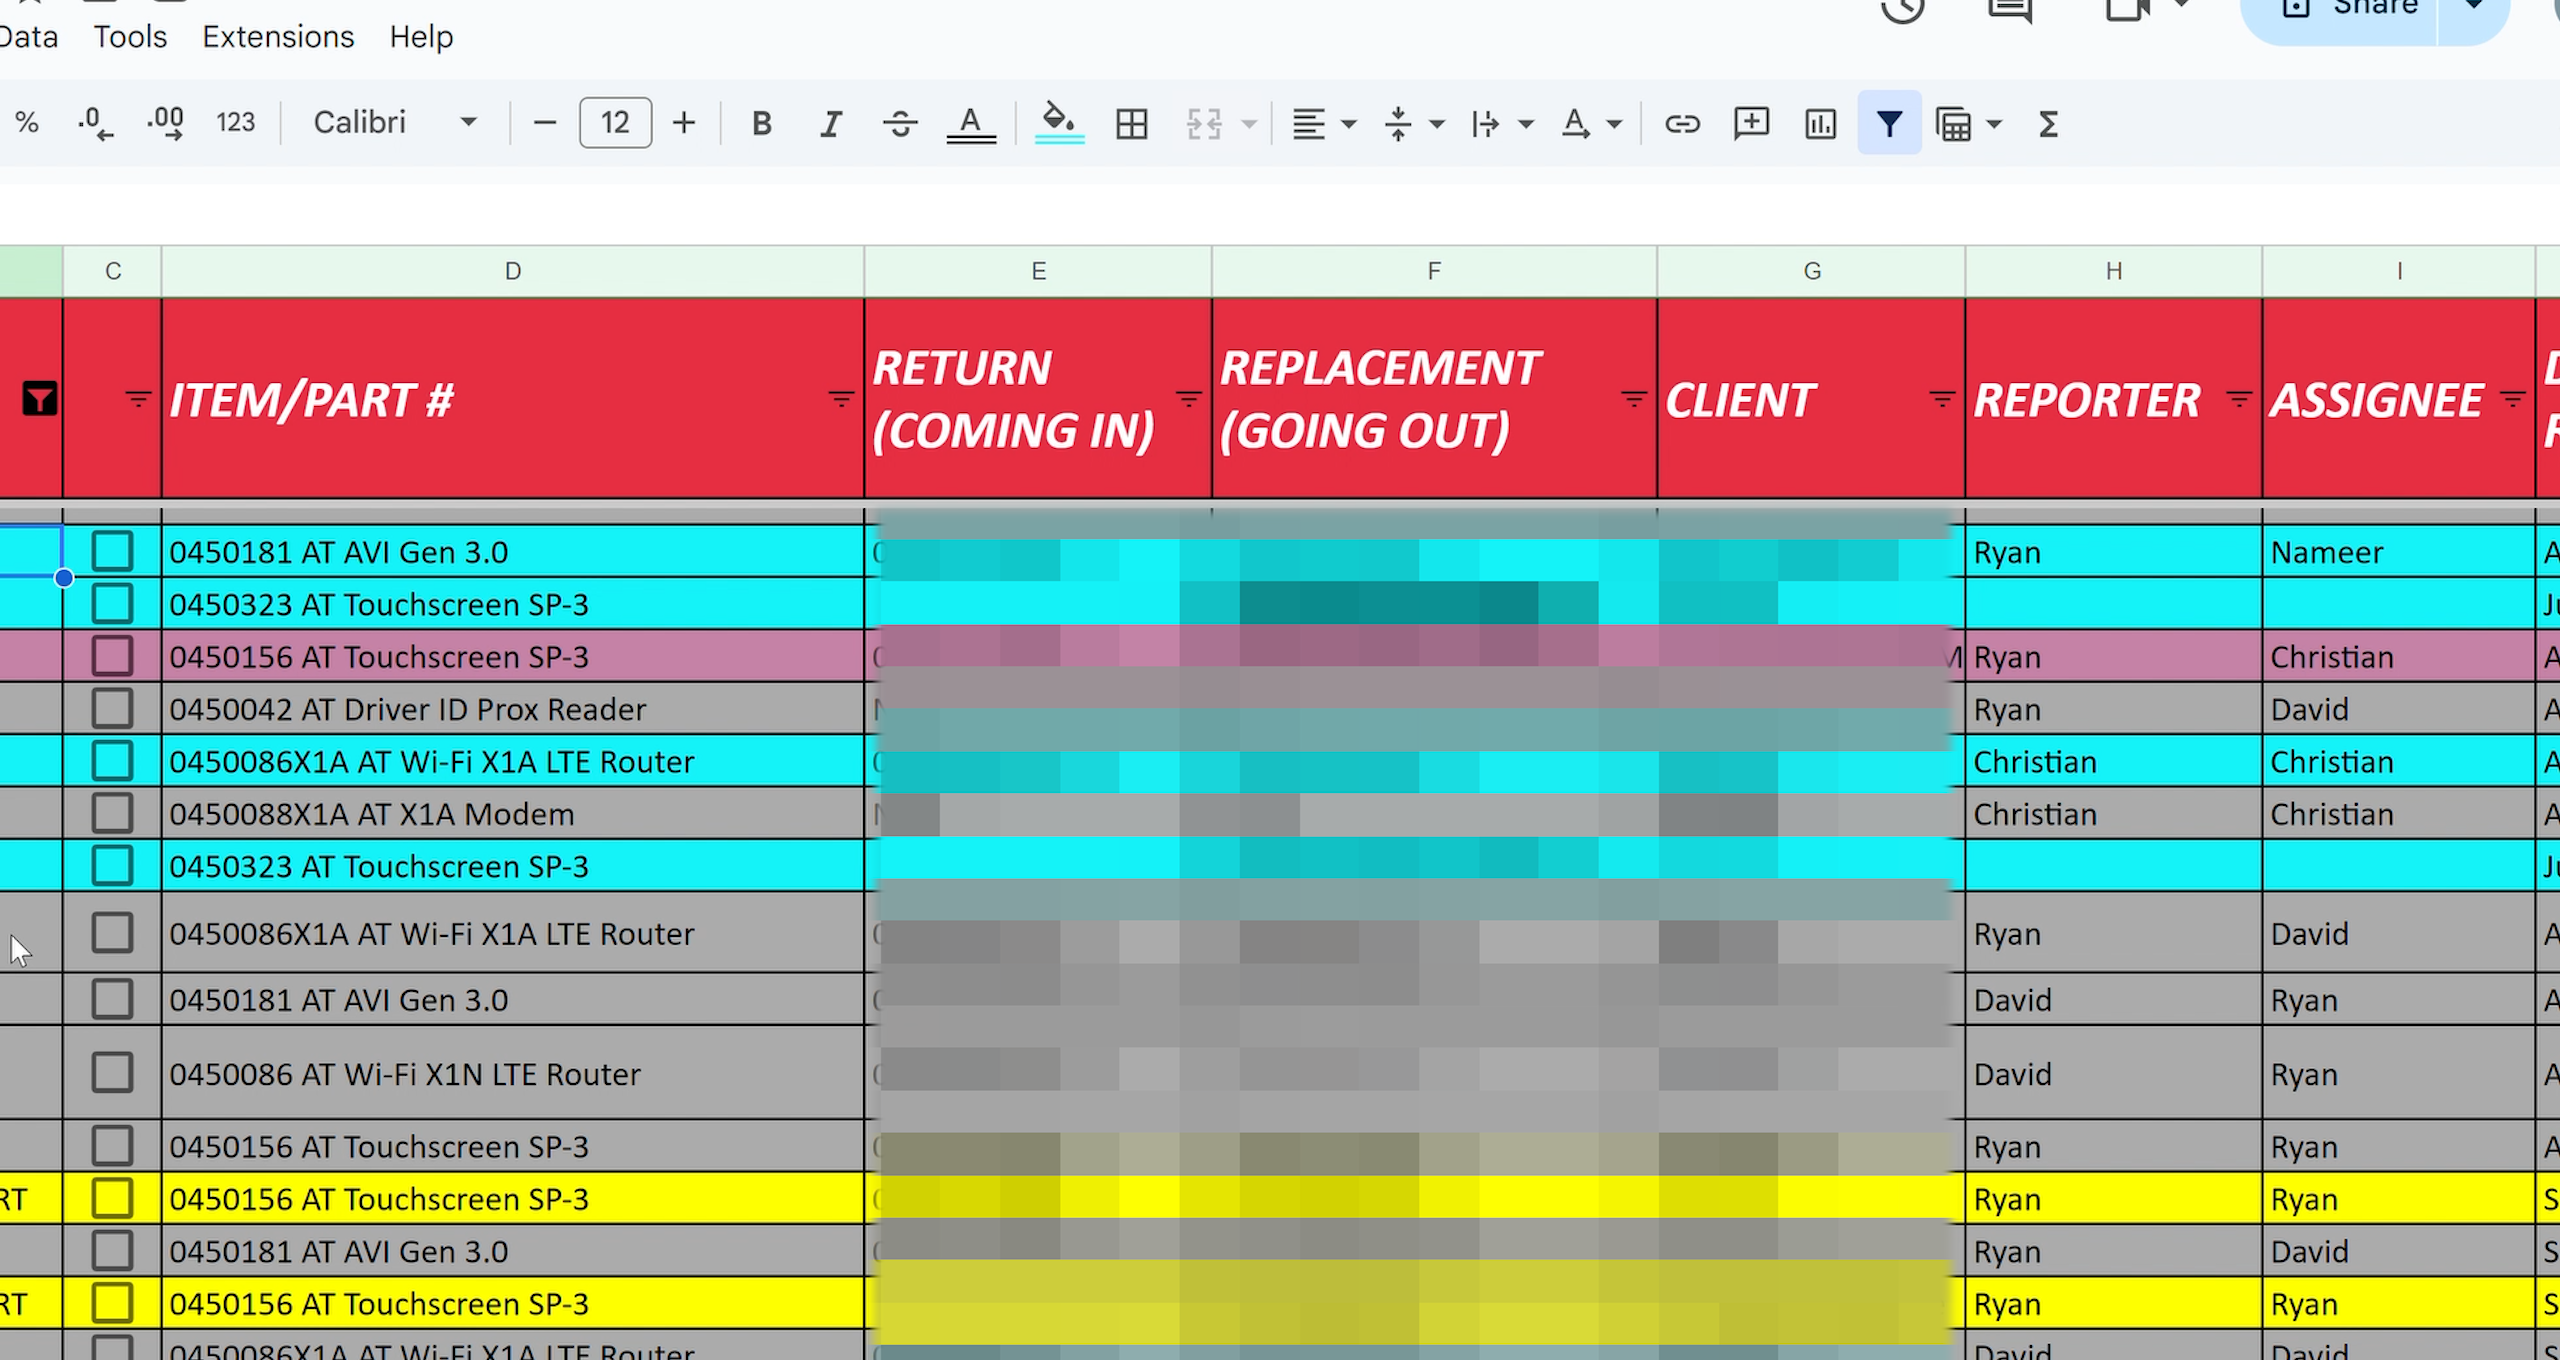Toggle the filter button in toolbar
Viewport: 2560px width, 1360px height.
(x=1888, y=124)
